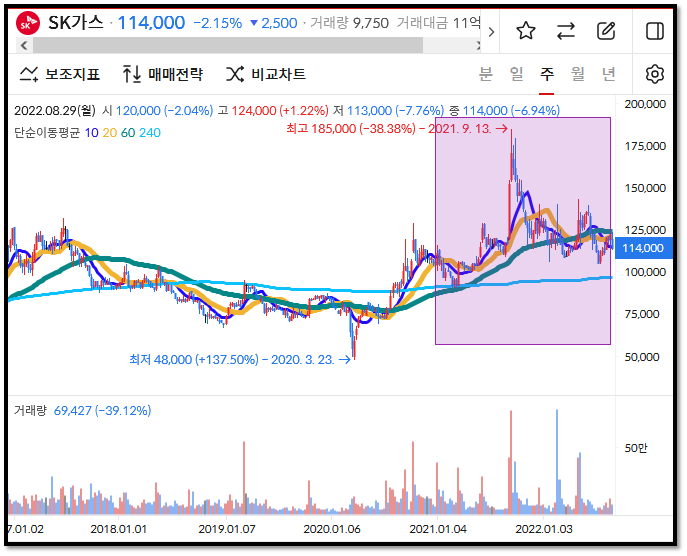Click the gray horizontal scrollbar thumb
This screenshot has height=556, width=687.
[228, 45]
